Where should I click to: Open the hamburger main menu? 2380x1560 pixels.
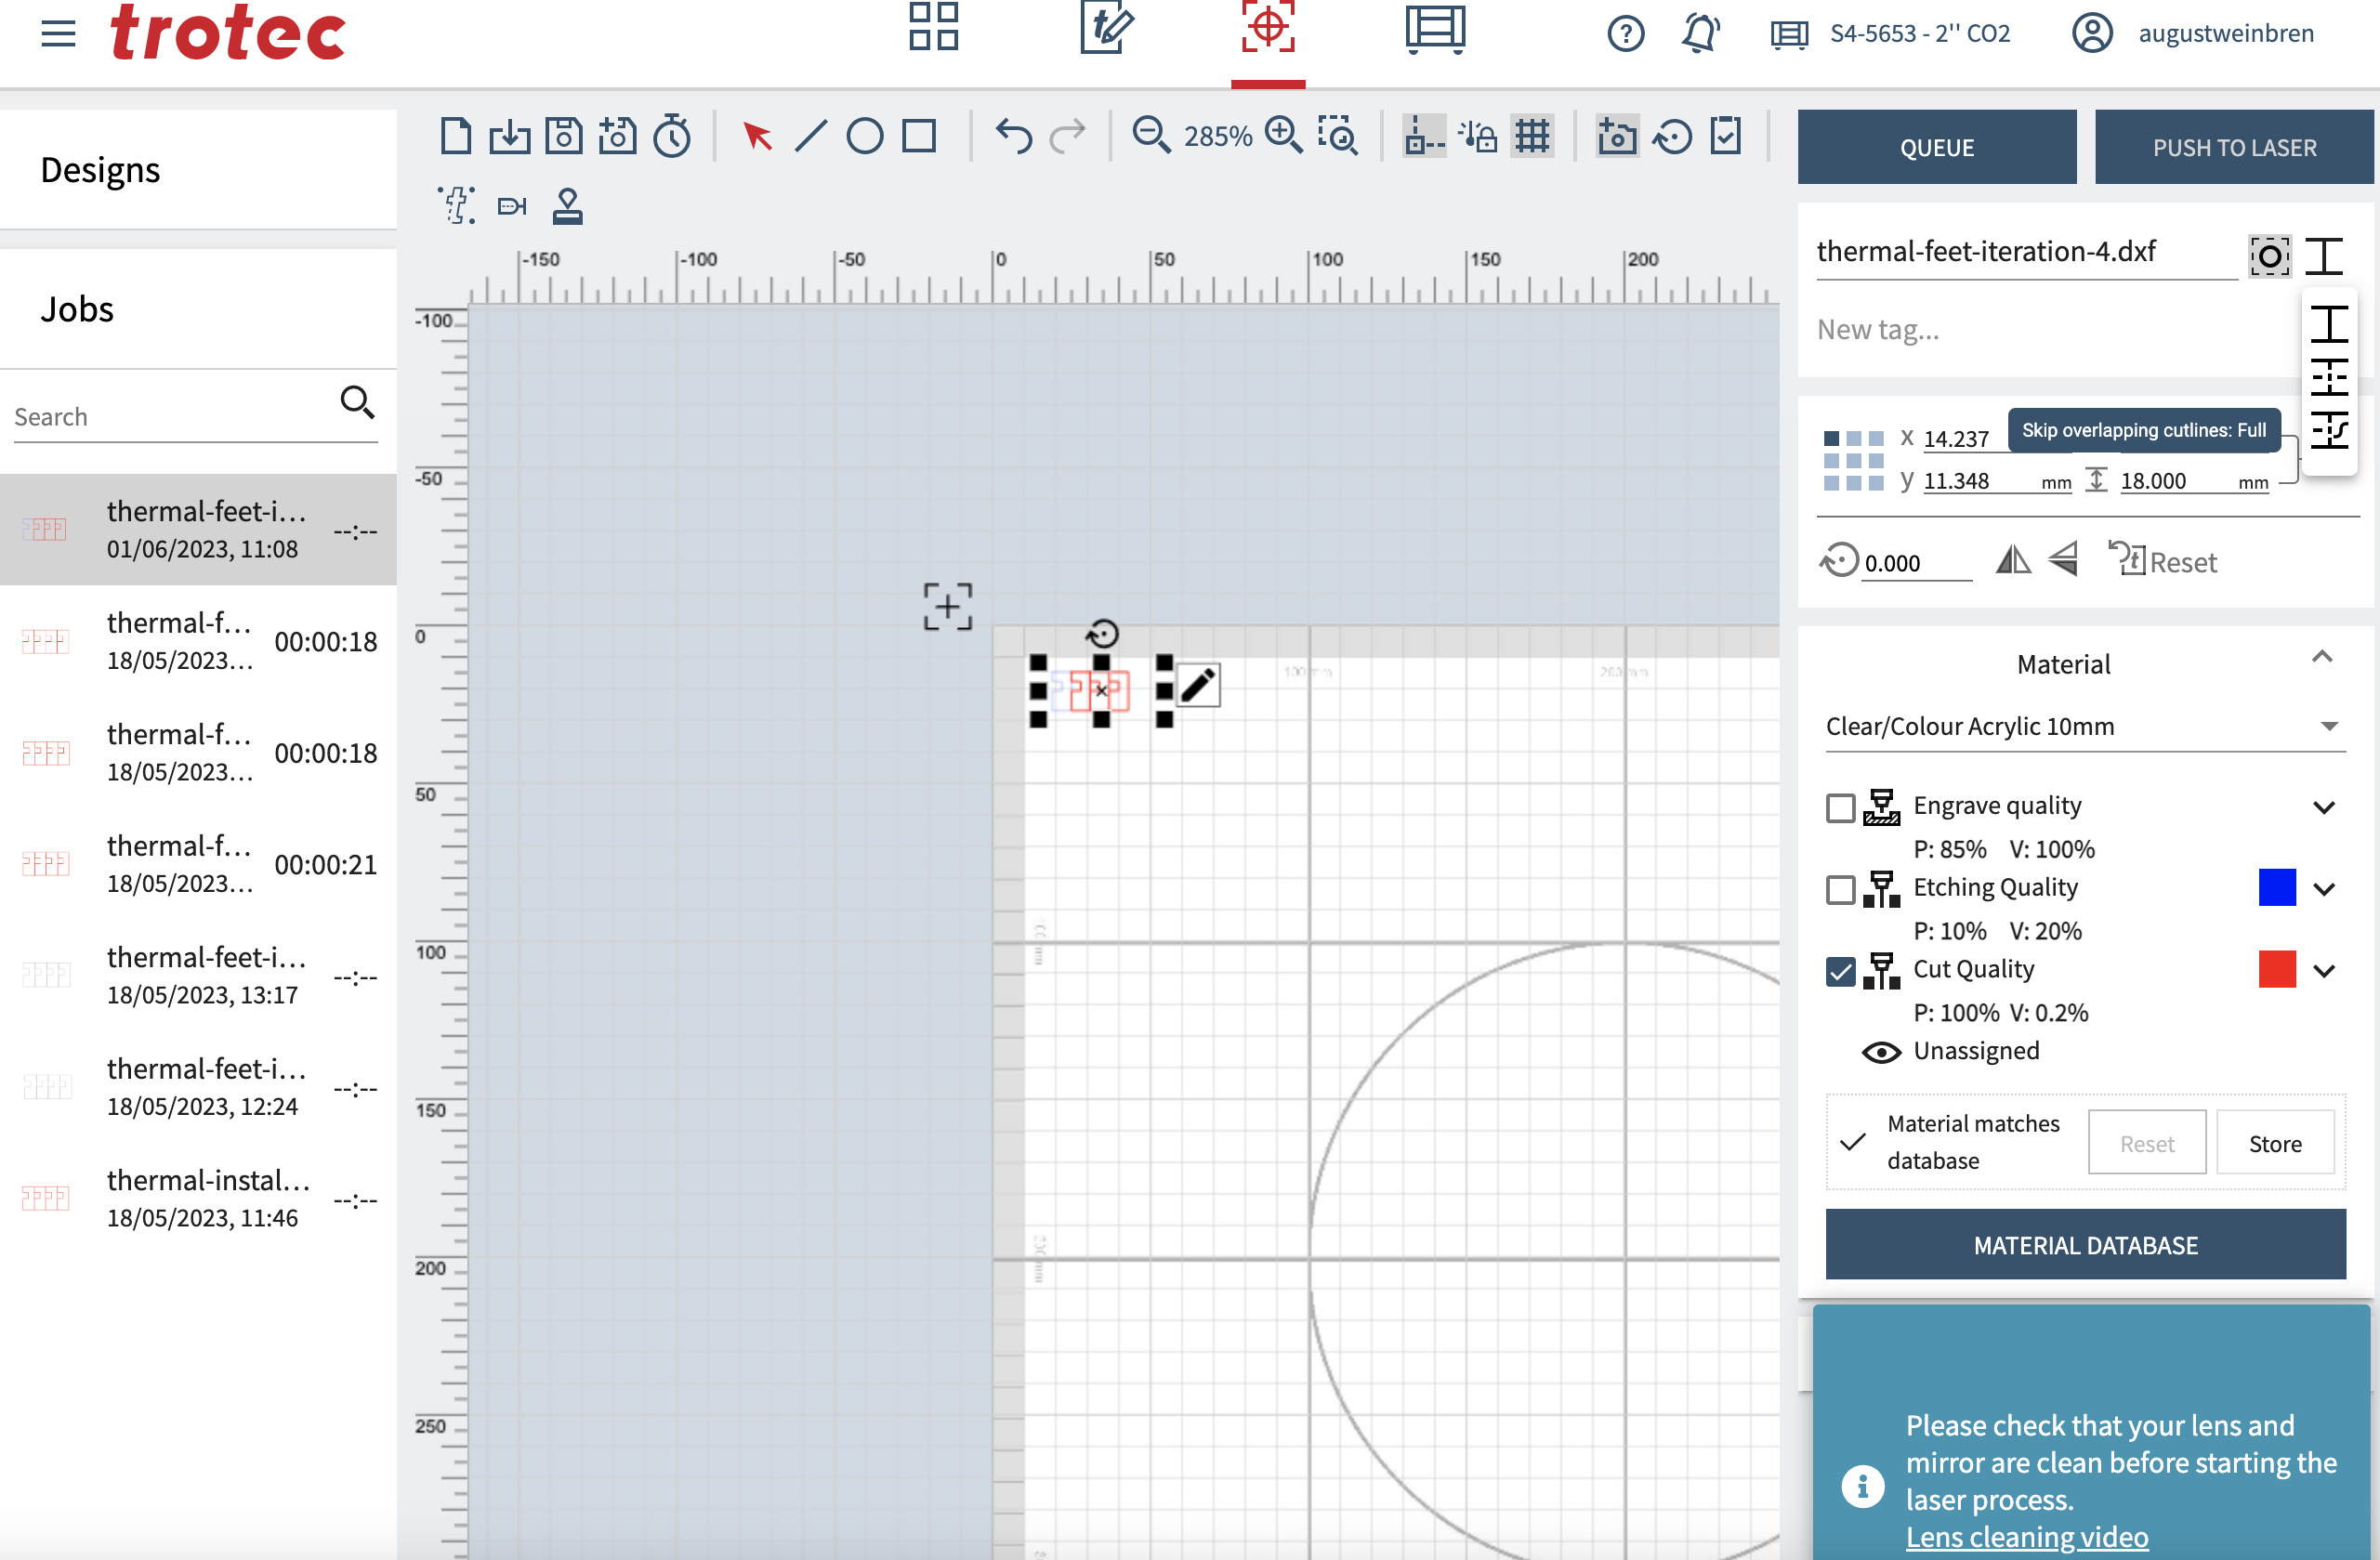pos(58,34)
